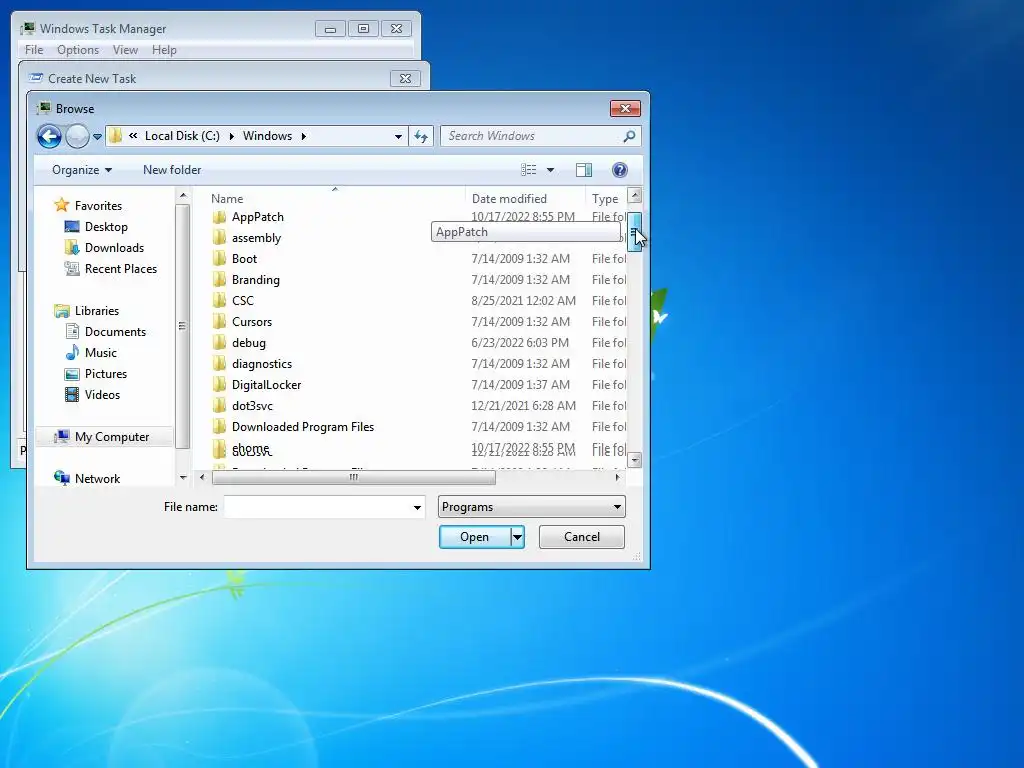The width and height of the screenshot is (1024, 768).
Task: Click the Open button
Action: (x=474, y=537)
